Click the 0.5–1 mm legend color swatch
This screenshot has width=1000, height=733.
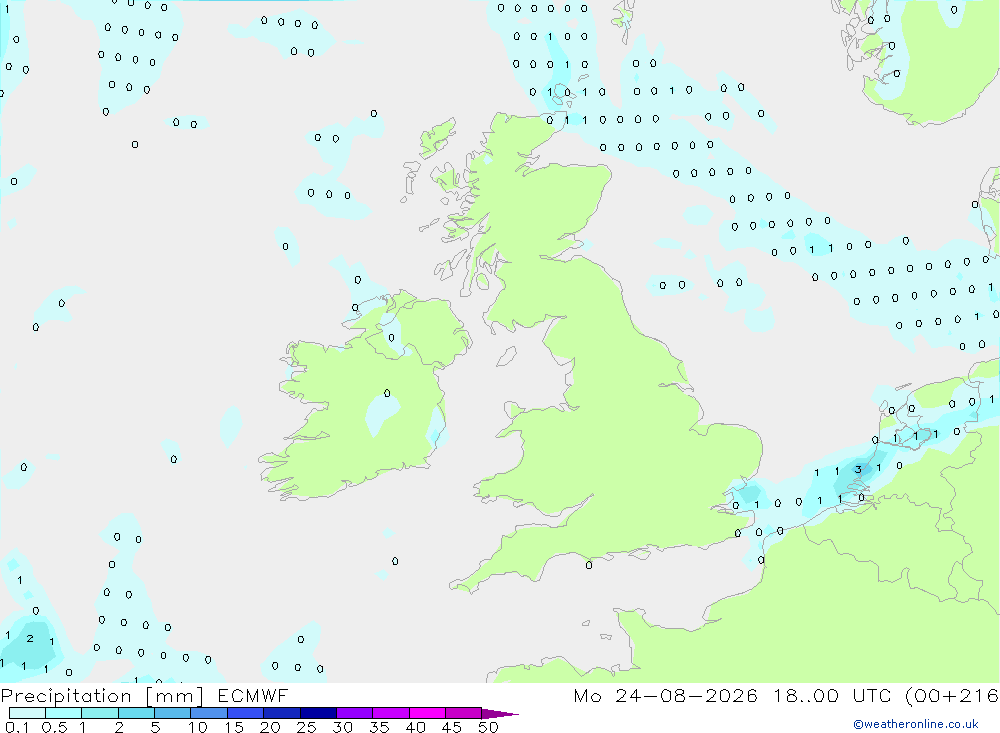(64, 713)
